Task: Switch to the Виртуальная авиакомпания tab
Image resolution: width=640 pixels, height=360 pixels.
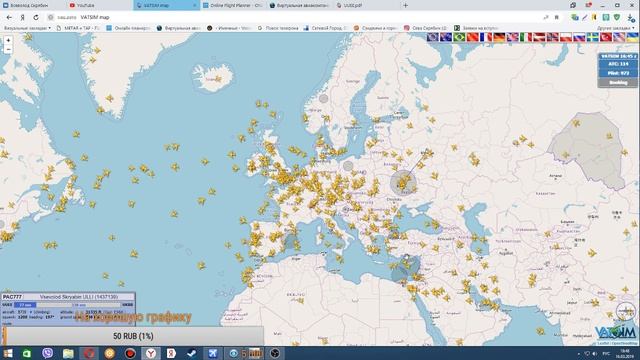Action: (299, 5)
